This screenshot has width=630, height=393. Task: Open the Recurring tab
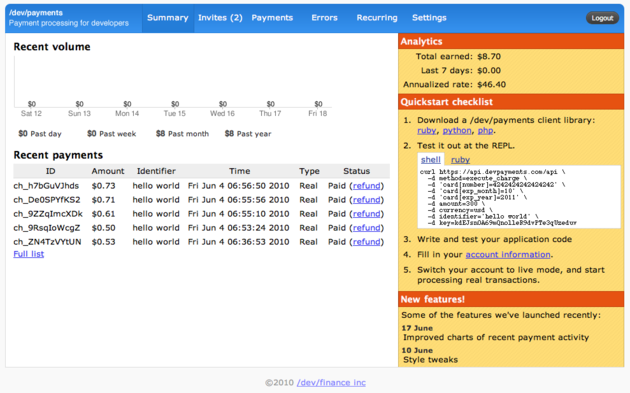click(x=377, y=18)
